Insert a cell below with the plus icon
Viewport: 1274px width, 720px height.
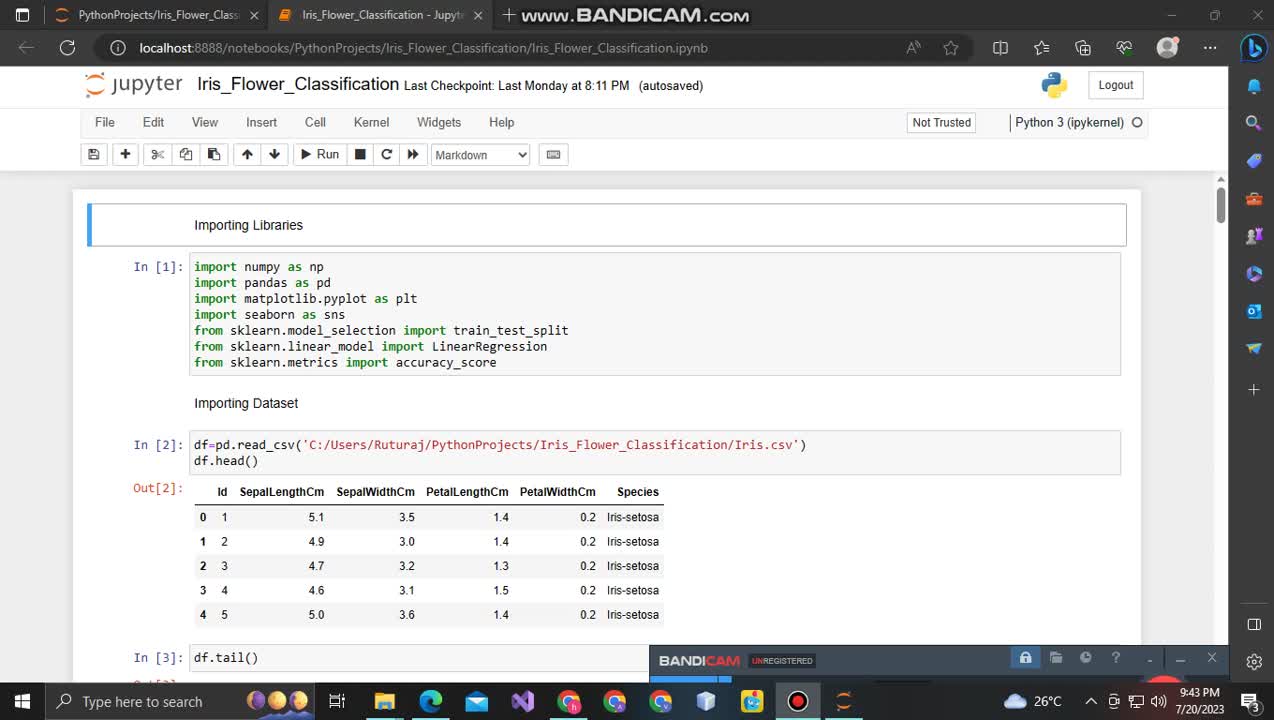click(x=125, y=154)
